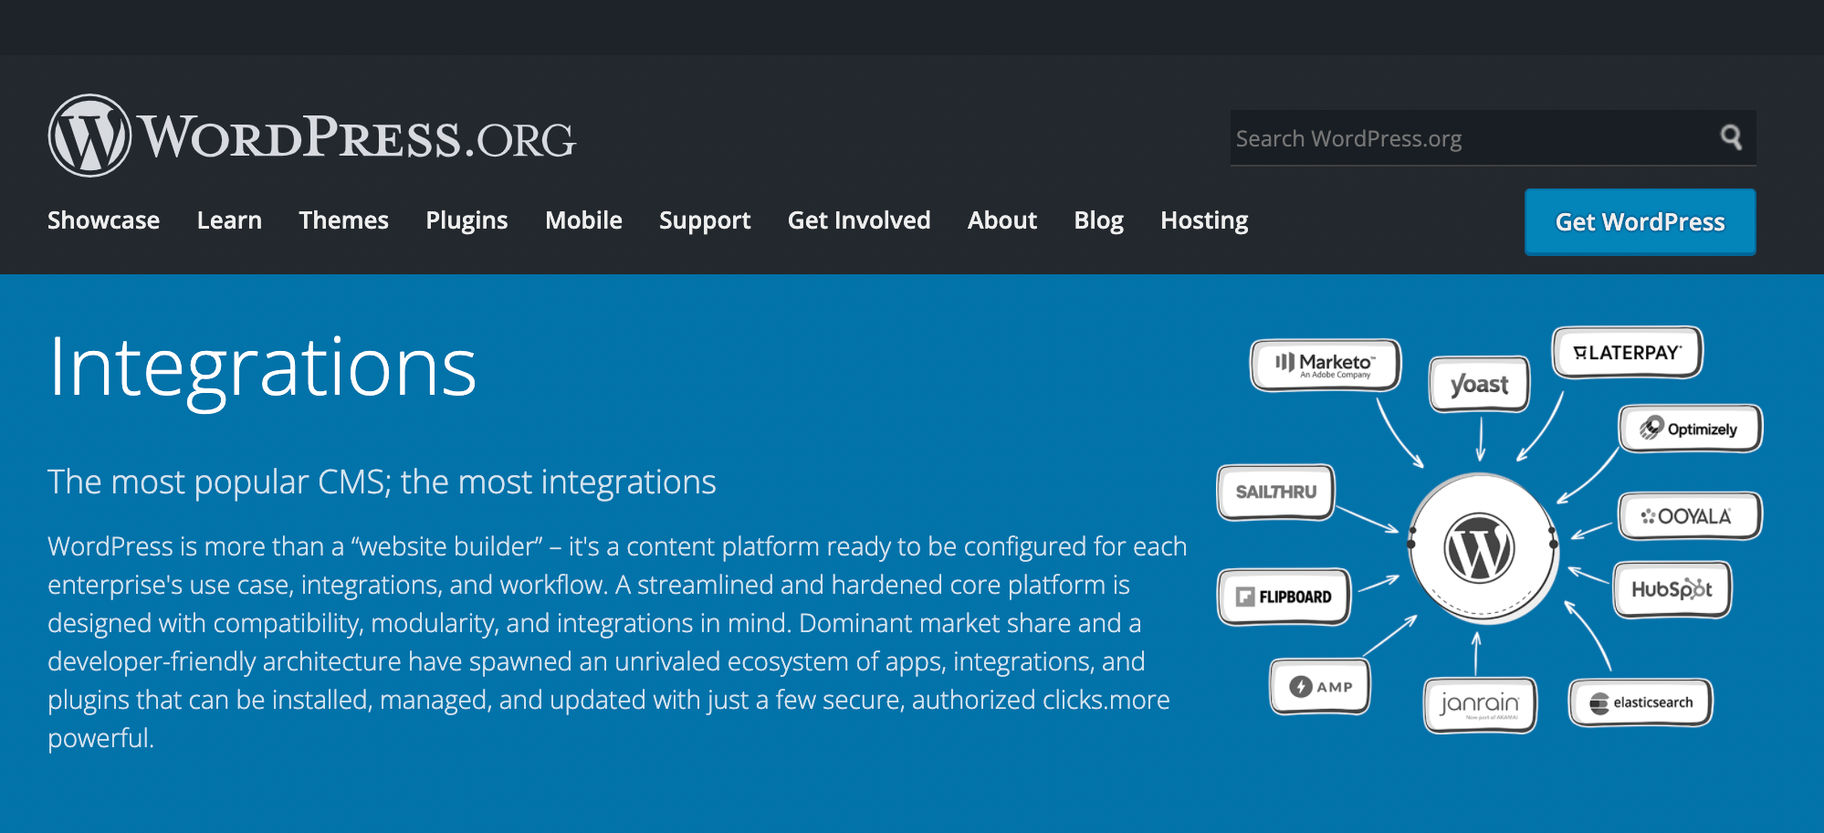Open the Mobile page
1824x833 pixels.
click(x=583, y=220)
